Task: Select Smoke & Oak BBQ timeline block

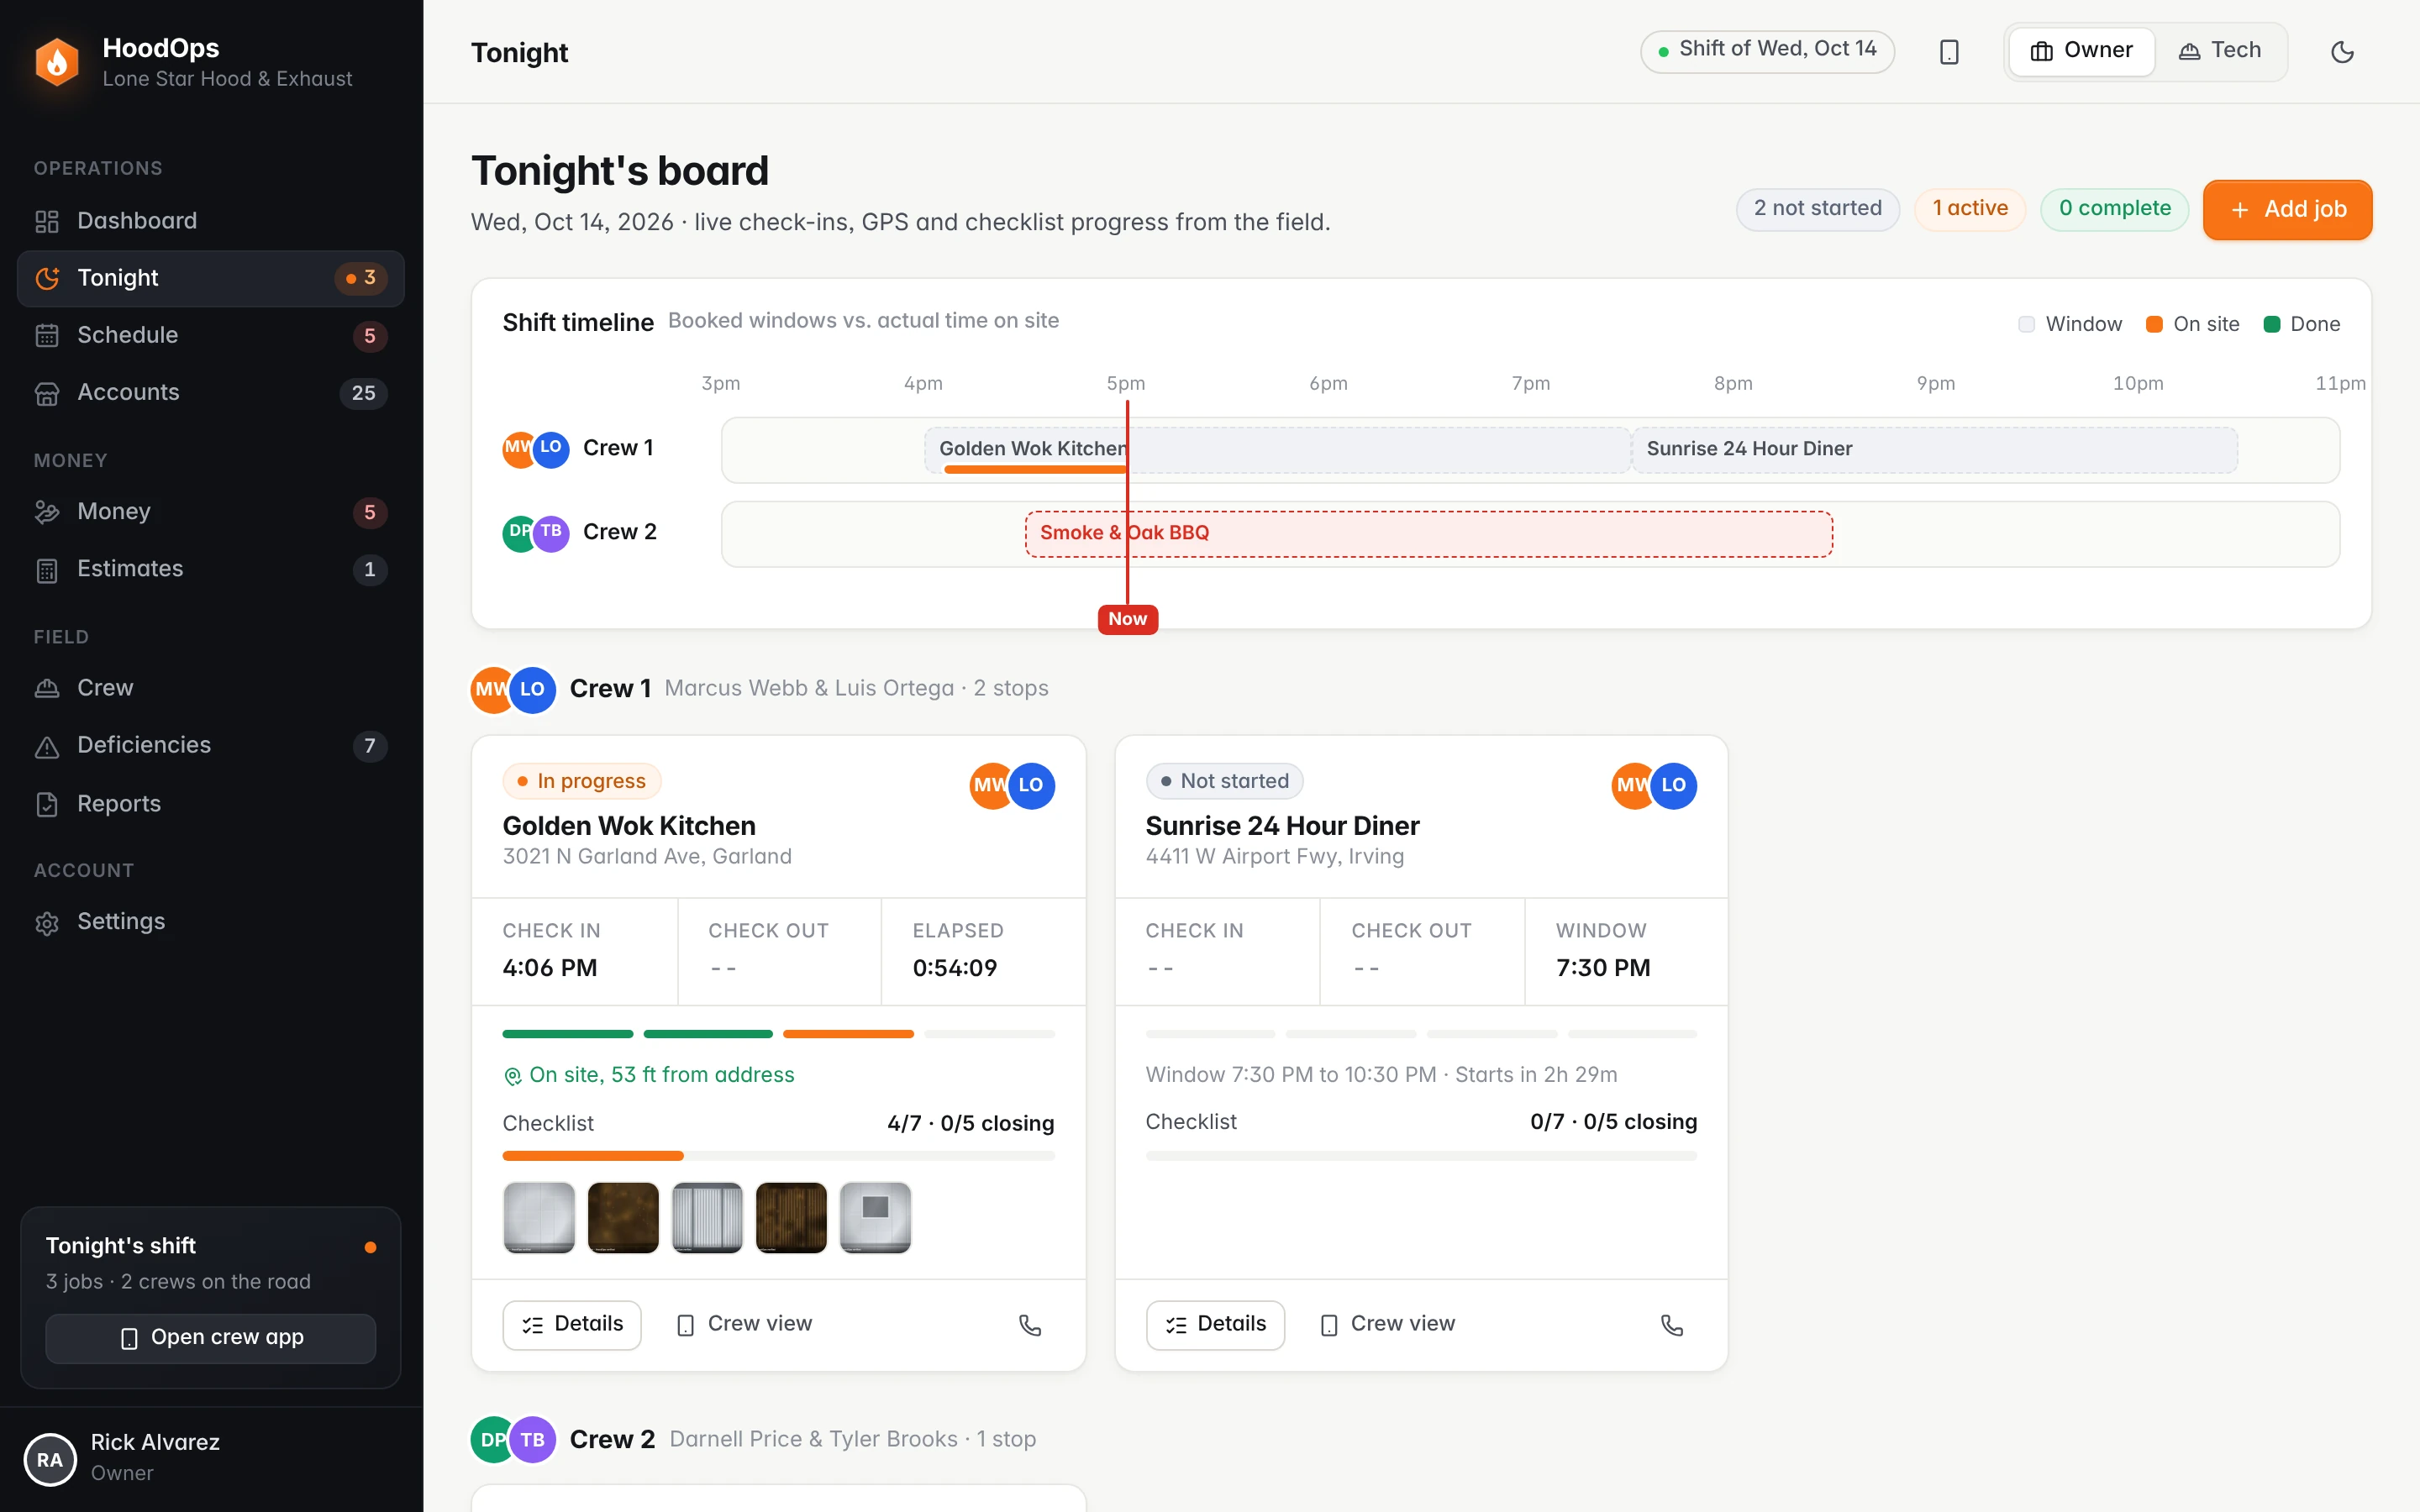Action: (1429, 533)
